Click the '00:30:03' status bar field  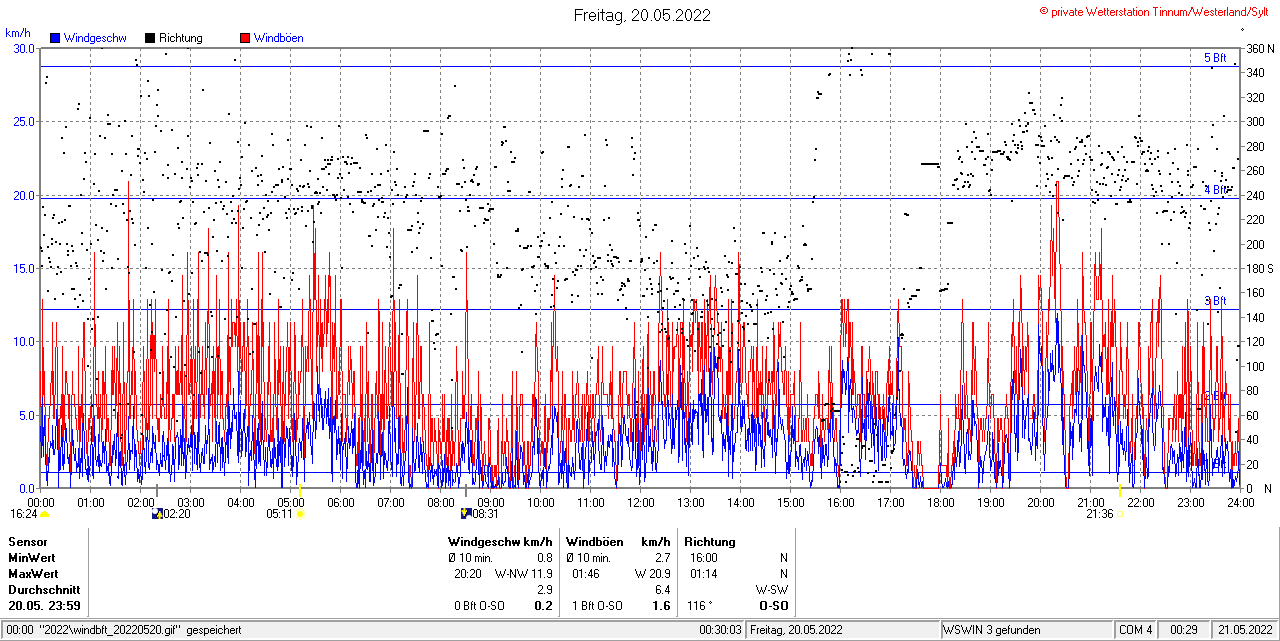(720, 630)
